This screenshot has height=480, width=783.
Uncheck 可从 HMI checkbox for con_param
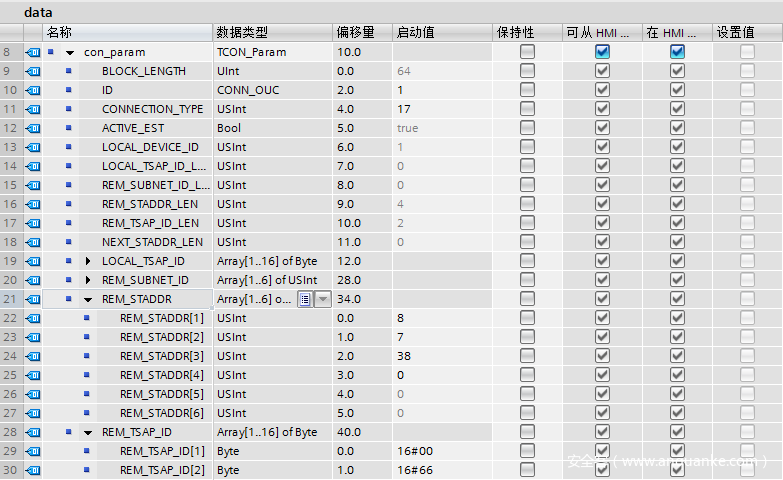(602, 52)
